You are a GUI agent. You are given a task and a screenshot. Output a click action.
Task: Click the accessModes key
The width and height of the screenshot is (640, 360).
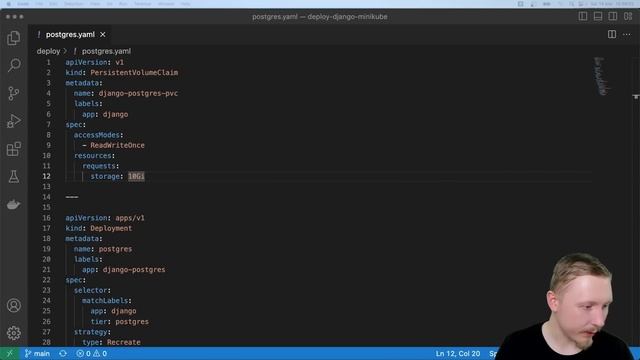[96, 135]
